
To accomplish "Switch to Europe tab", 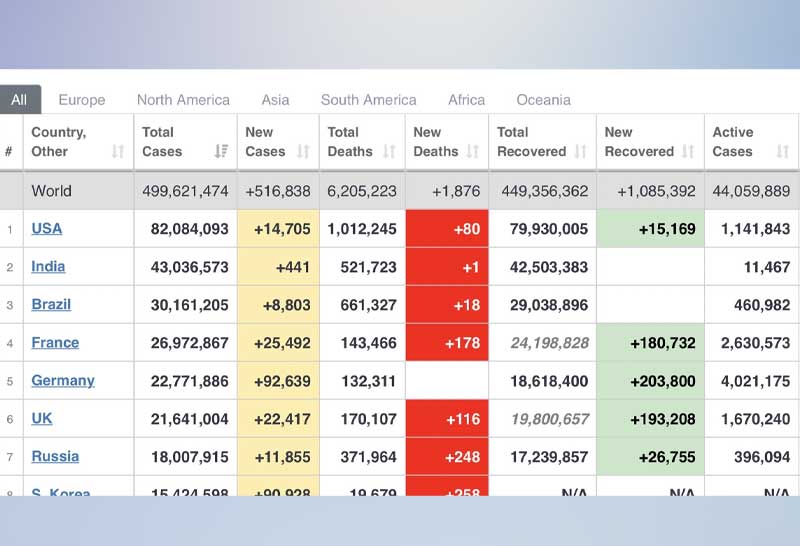I will 81,100.
